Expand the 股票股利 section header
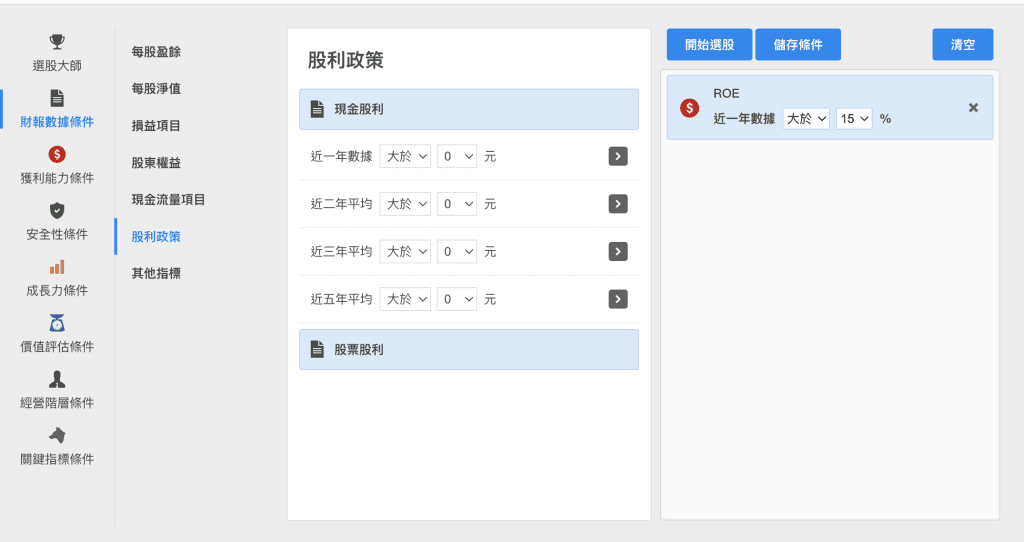Image resolution: width=1024 pixels, height=542 pixels. [469, 349]
